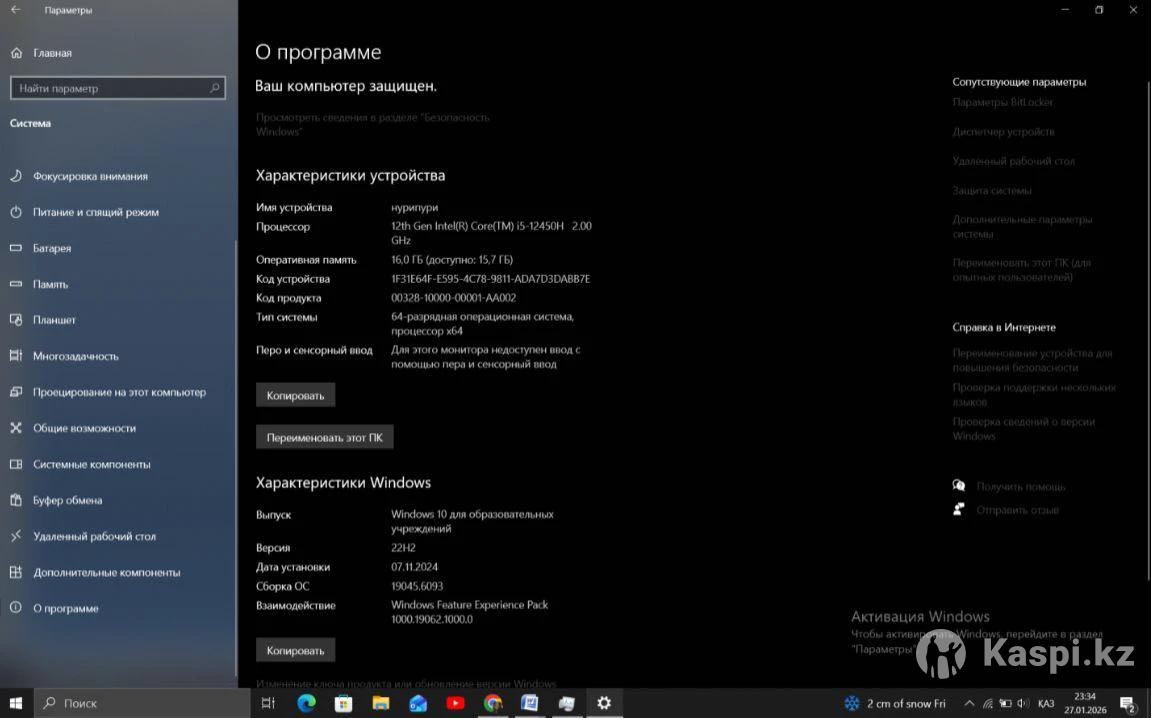
Task: Go back with the top-left arrow
Action: coord(15,10)
